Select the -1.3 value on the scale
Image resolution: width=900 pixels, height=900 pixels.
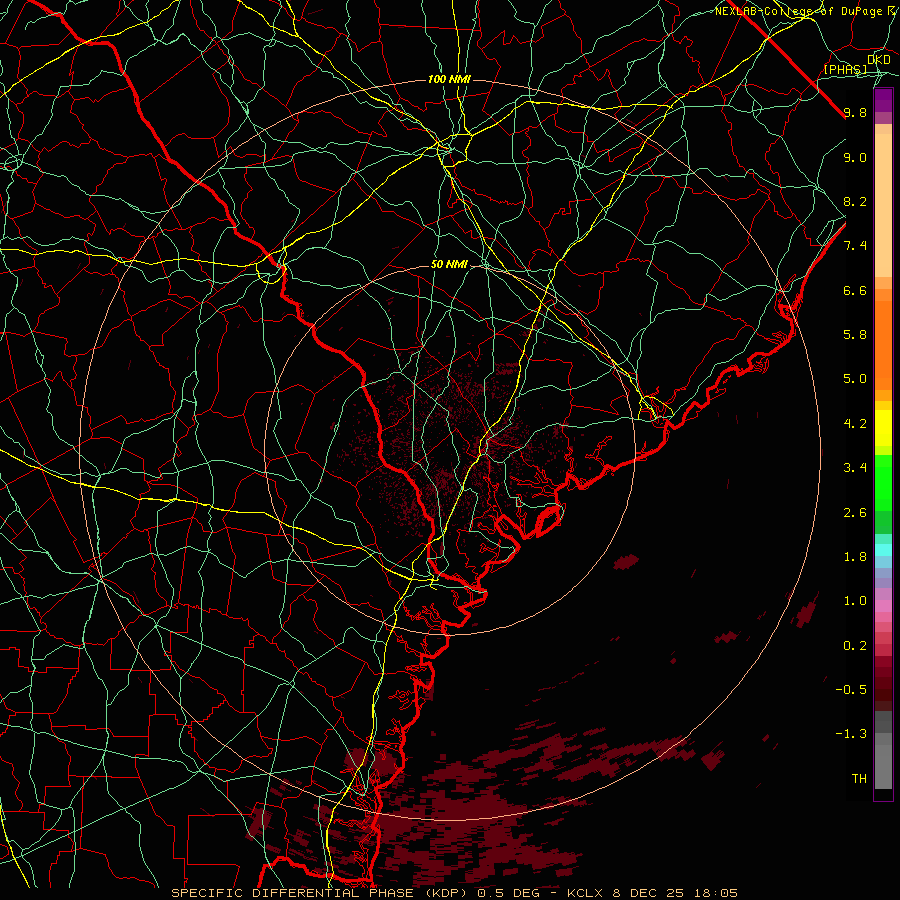[x=851, y=734]
